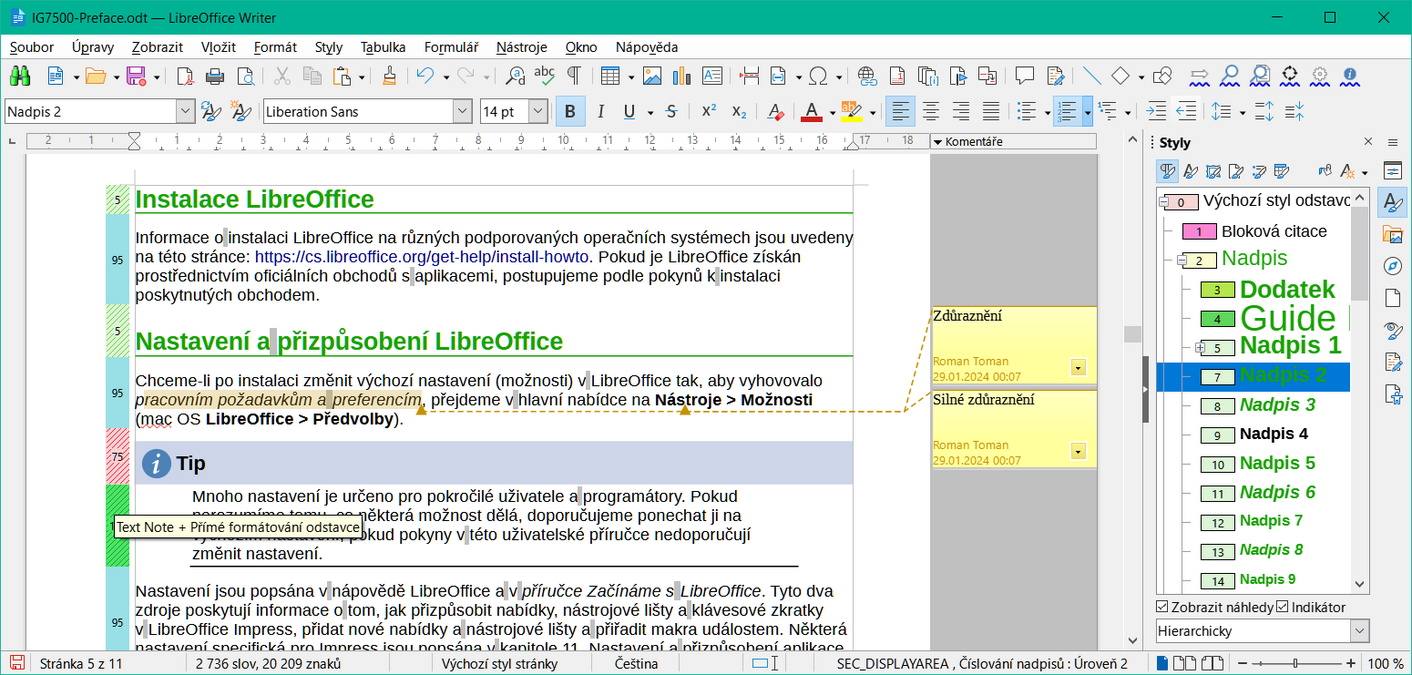Select Nadpis 4 style in list
Screen dimensions: 1412x675
tap(1273, 434)
